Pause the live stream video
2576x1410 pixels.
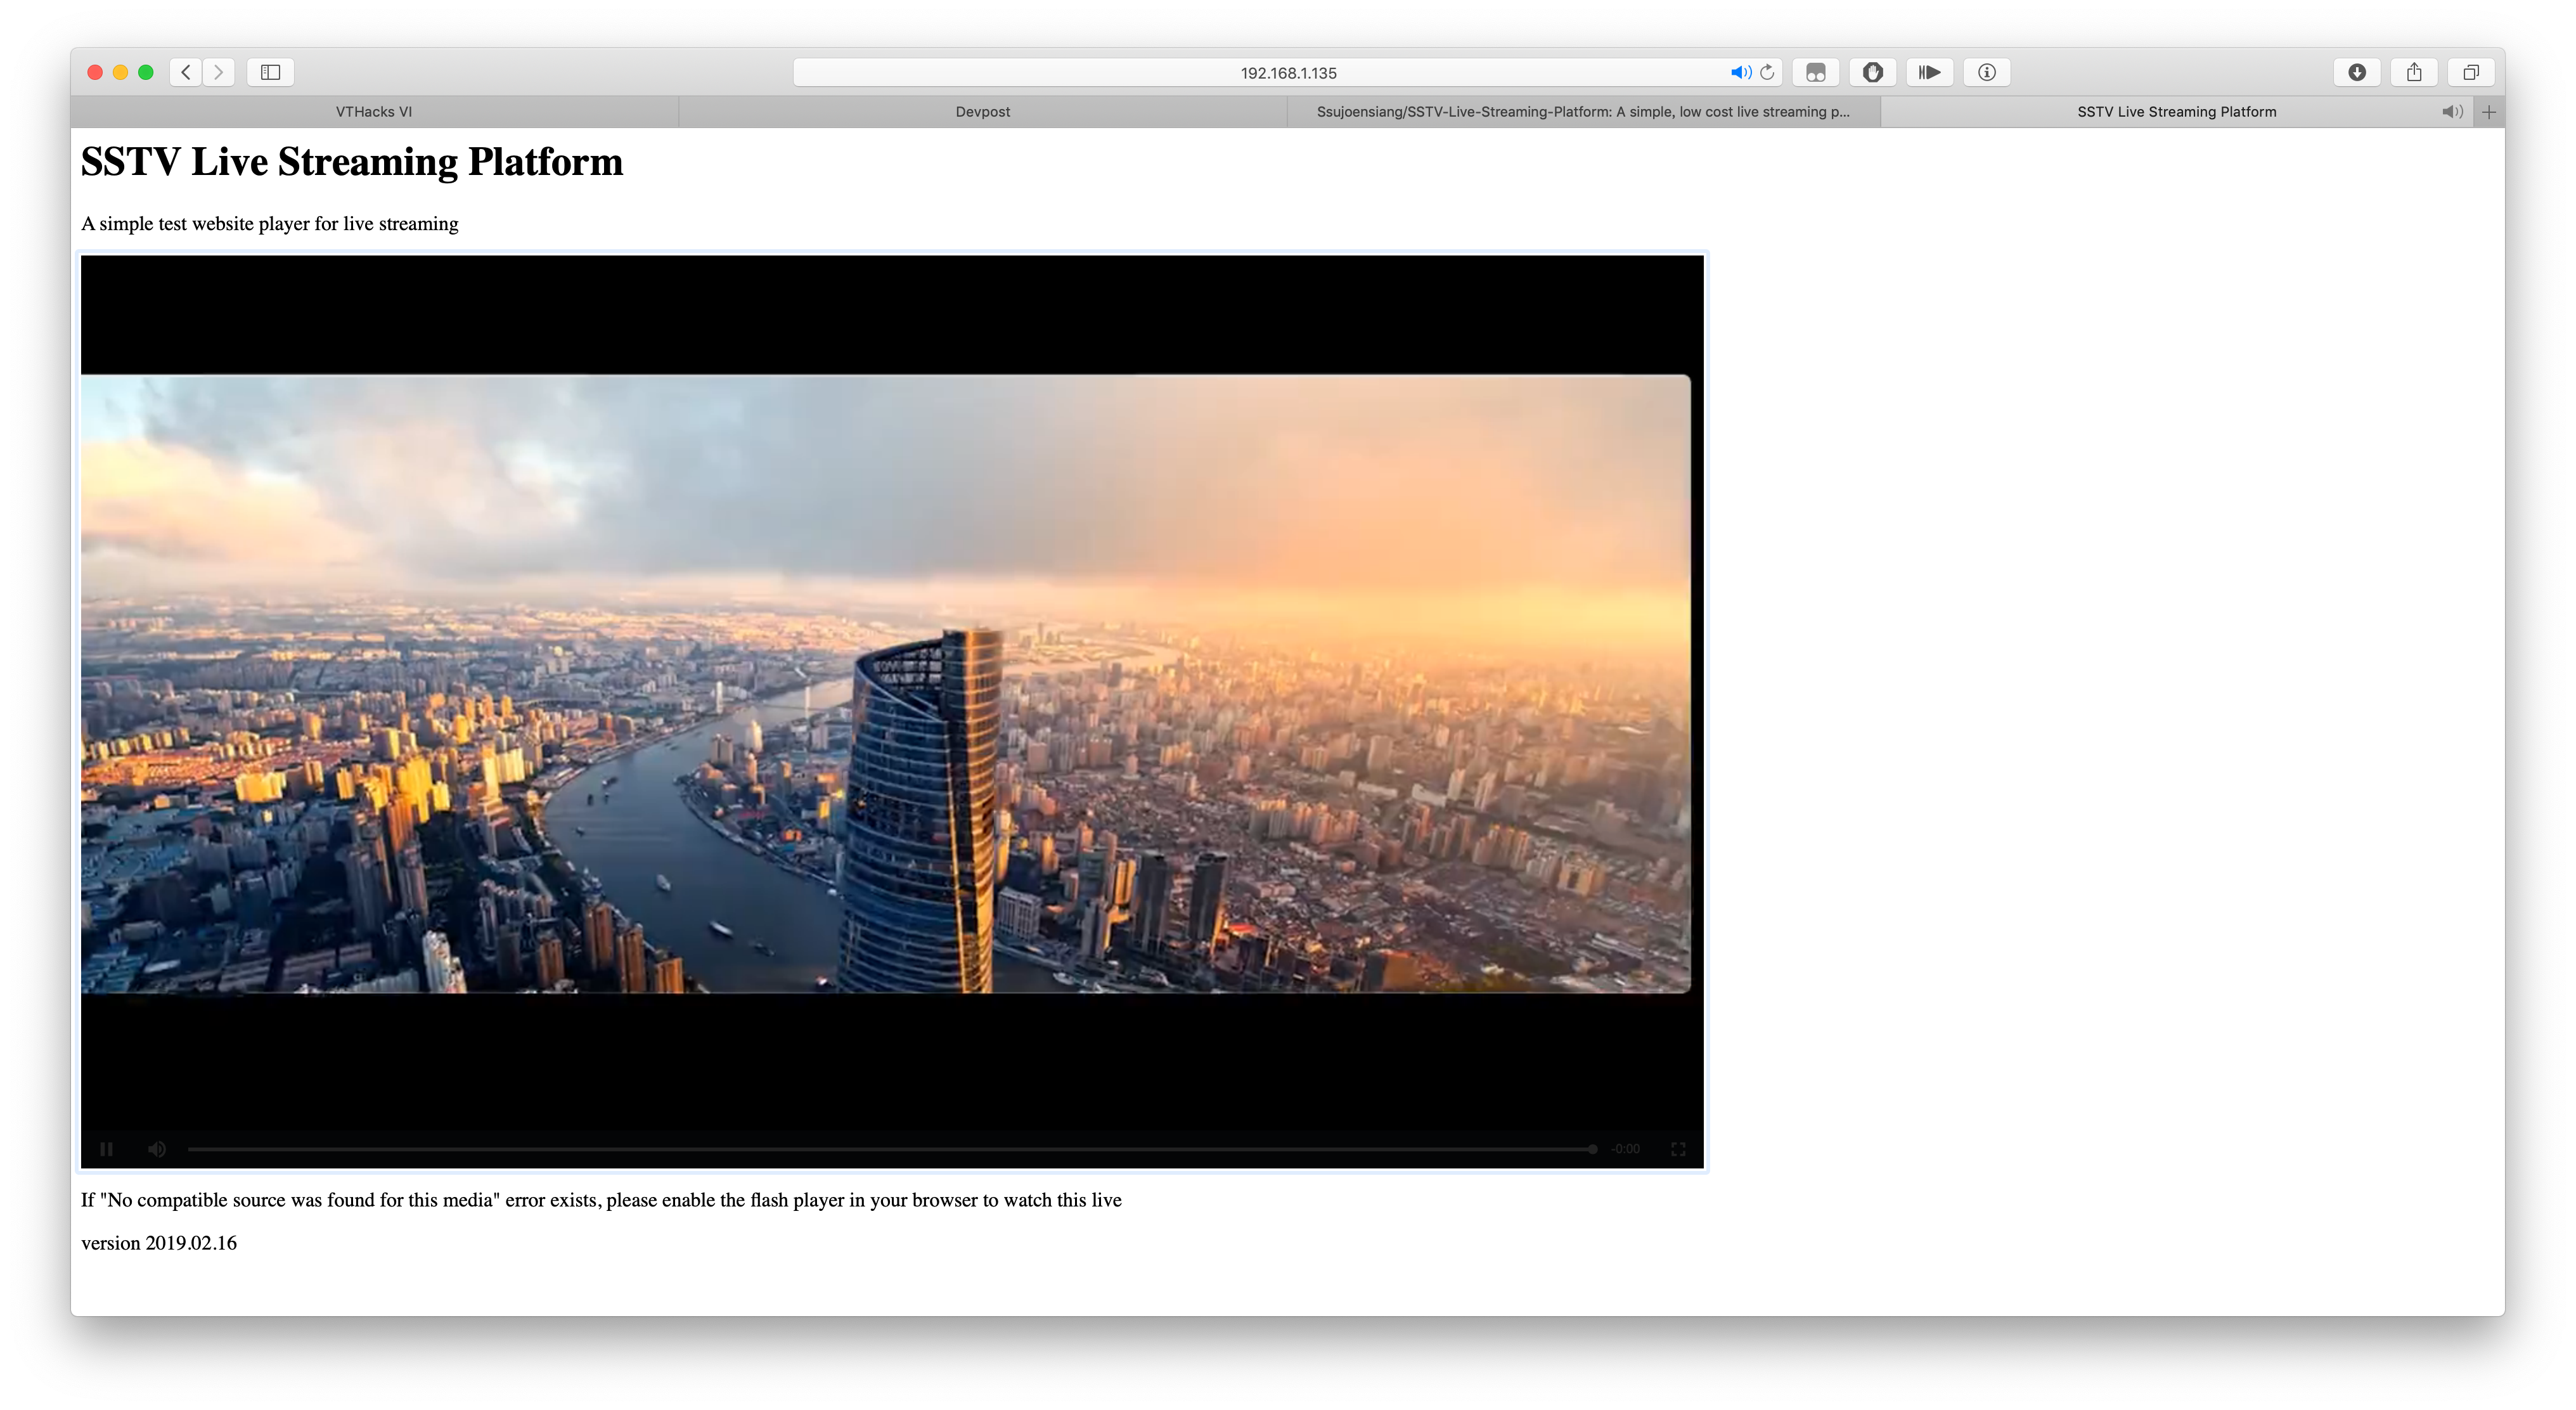tap(106, 1149)
